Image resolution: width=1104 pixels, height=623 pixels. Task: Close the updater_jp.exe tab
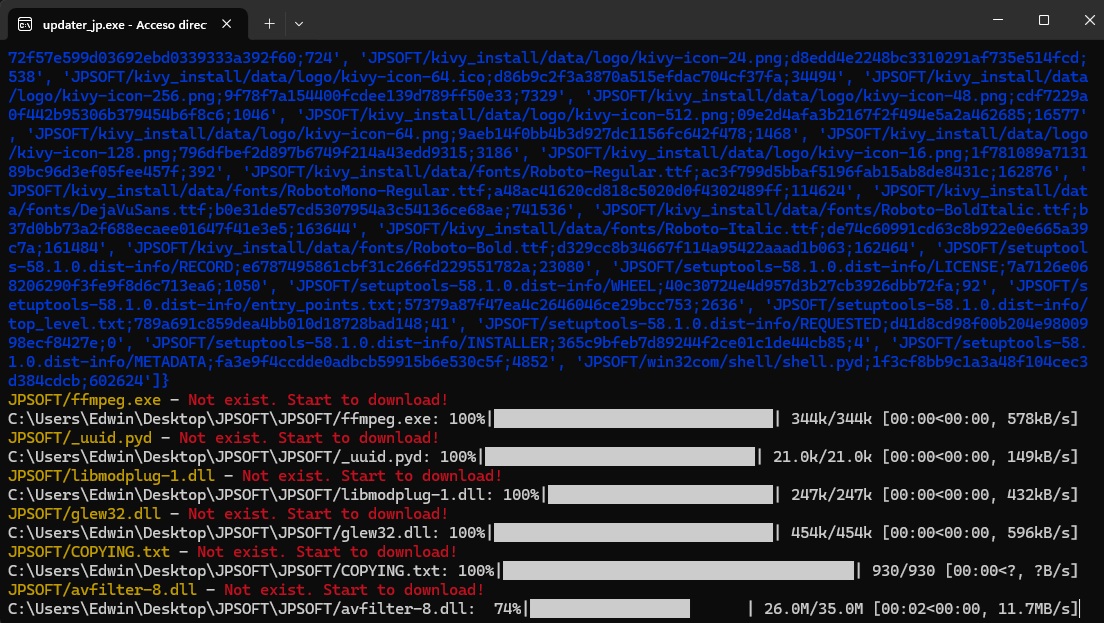[x=227, y=24]
